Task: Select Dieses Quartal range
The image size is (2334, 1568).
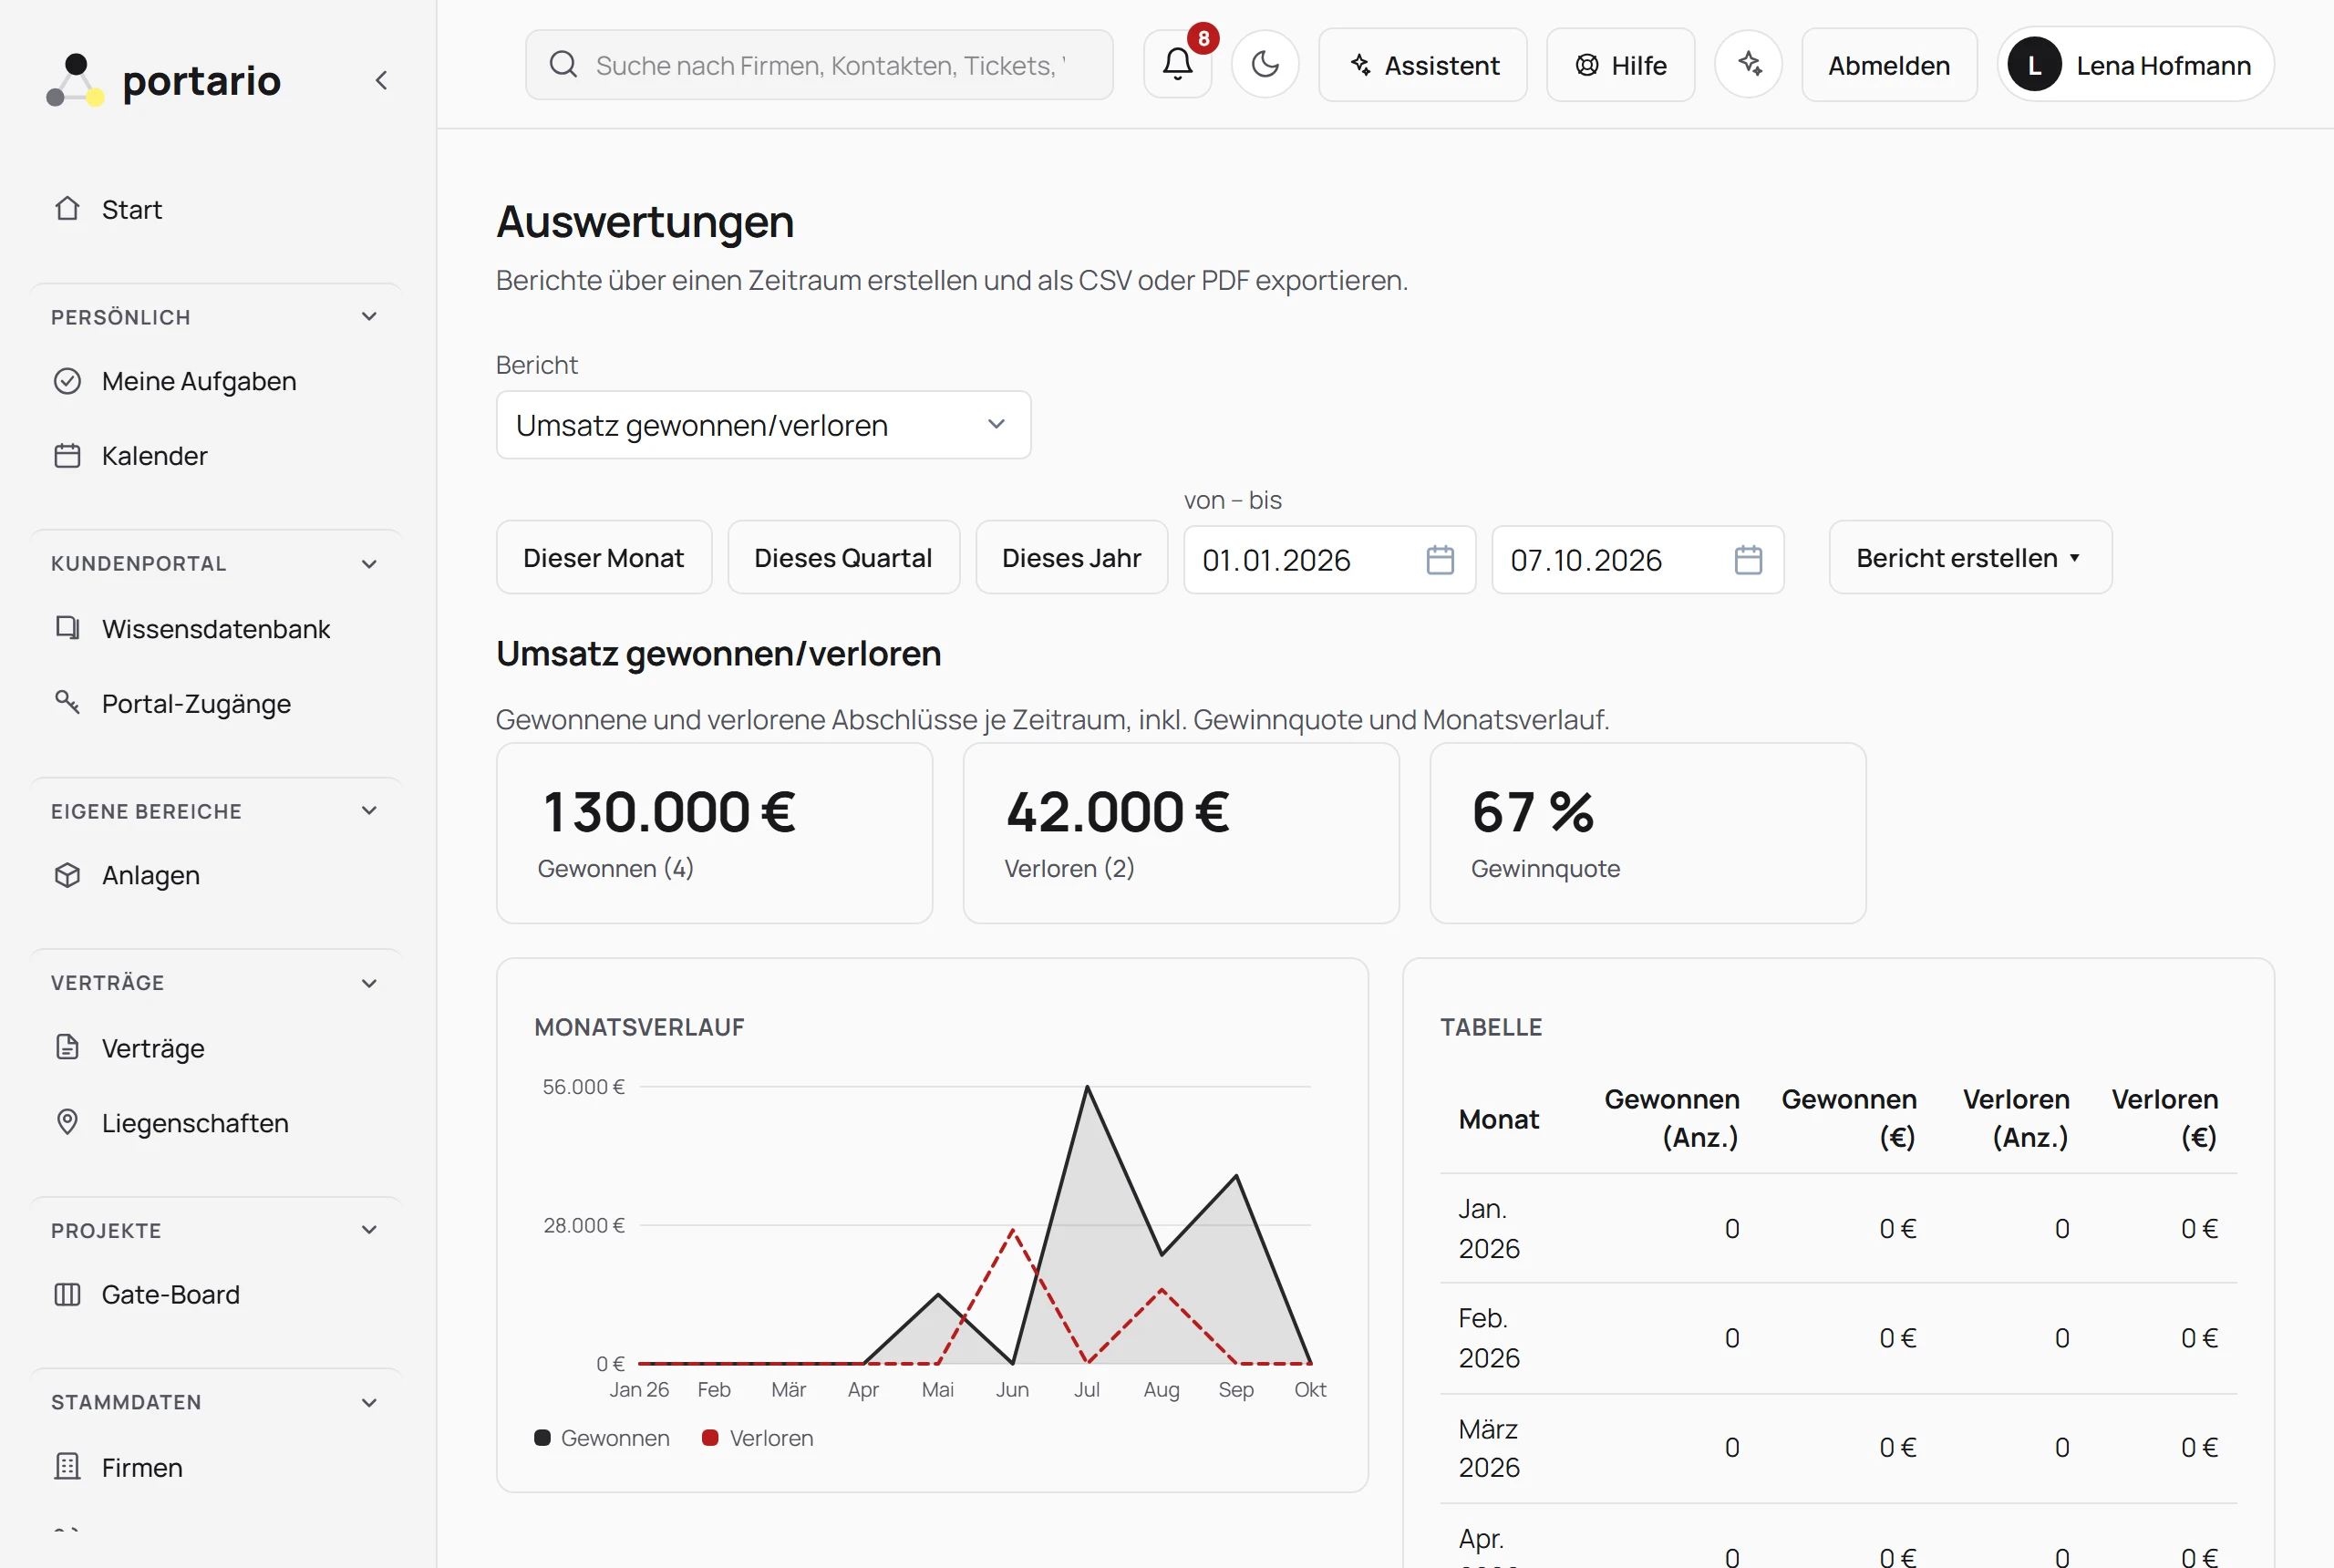Action: (x=843, y=558)
